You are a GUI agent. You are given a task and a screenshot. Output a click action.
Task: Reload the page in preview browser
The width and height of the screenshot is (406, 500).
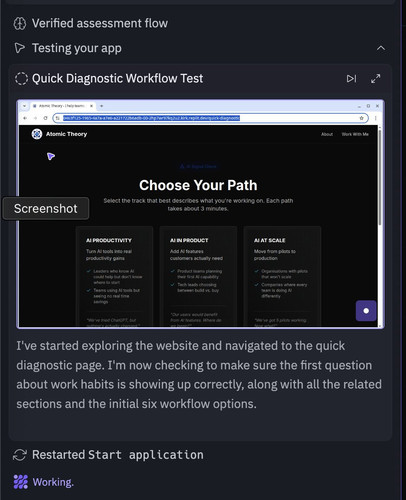45,118
